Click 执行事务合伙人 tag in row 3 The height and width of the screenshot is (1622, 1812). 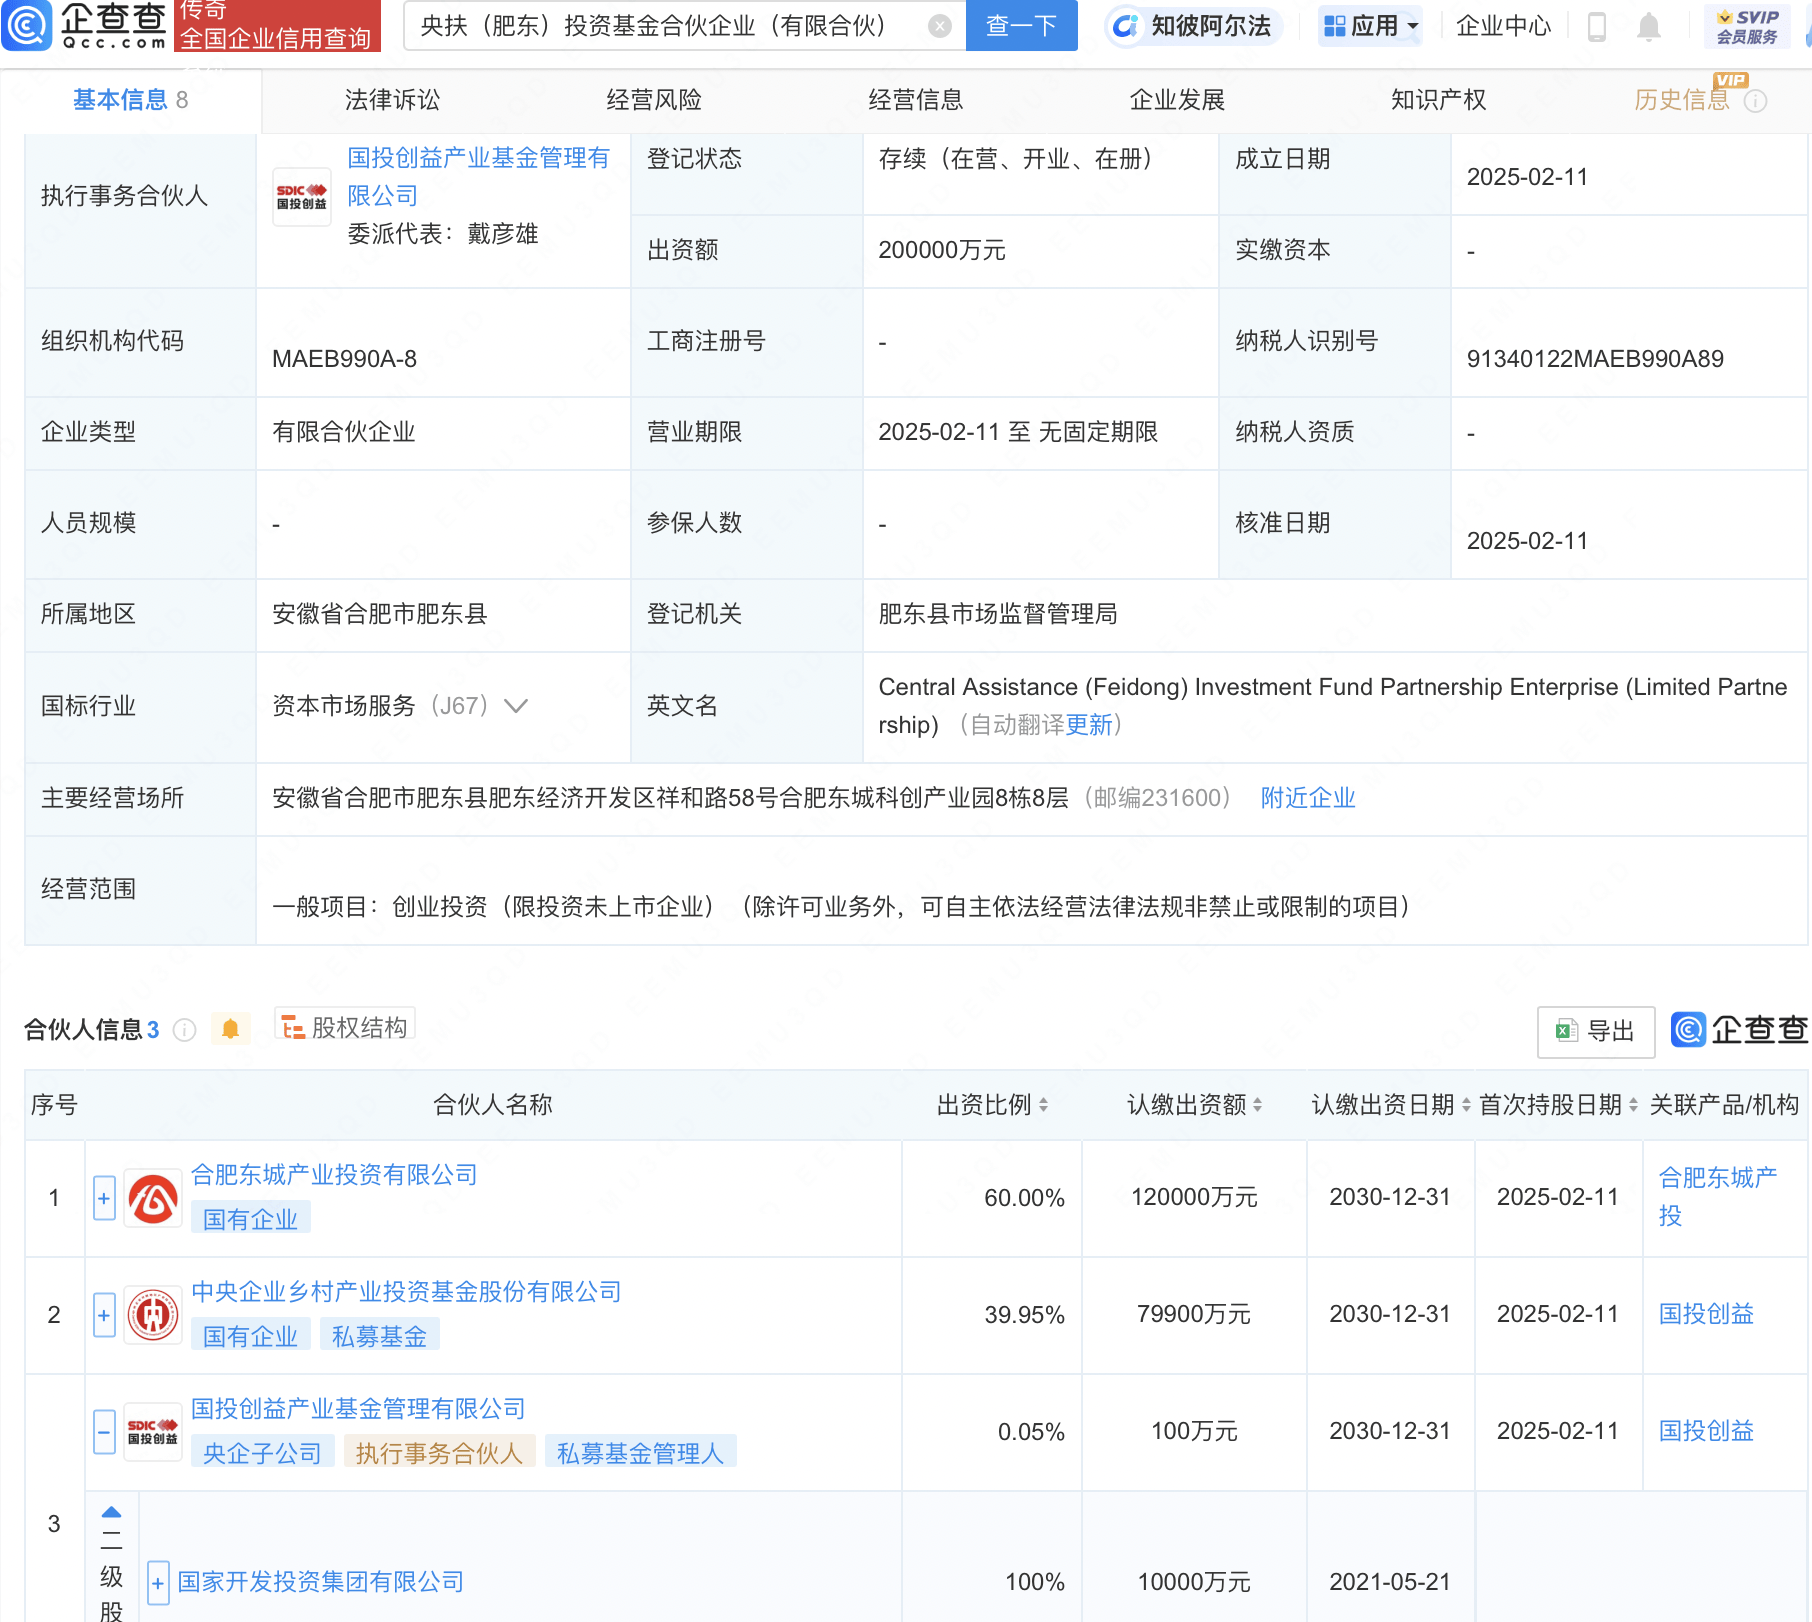[x=439, y=1453]
